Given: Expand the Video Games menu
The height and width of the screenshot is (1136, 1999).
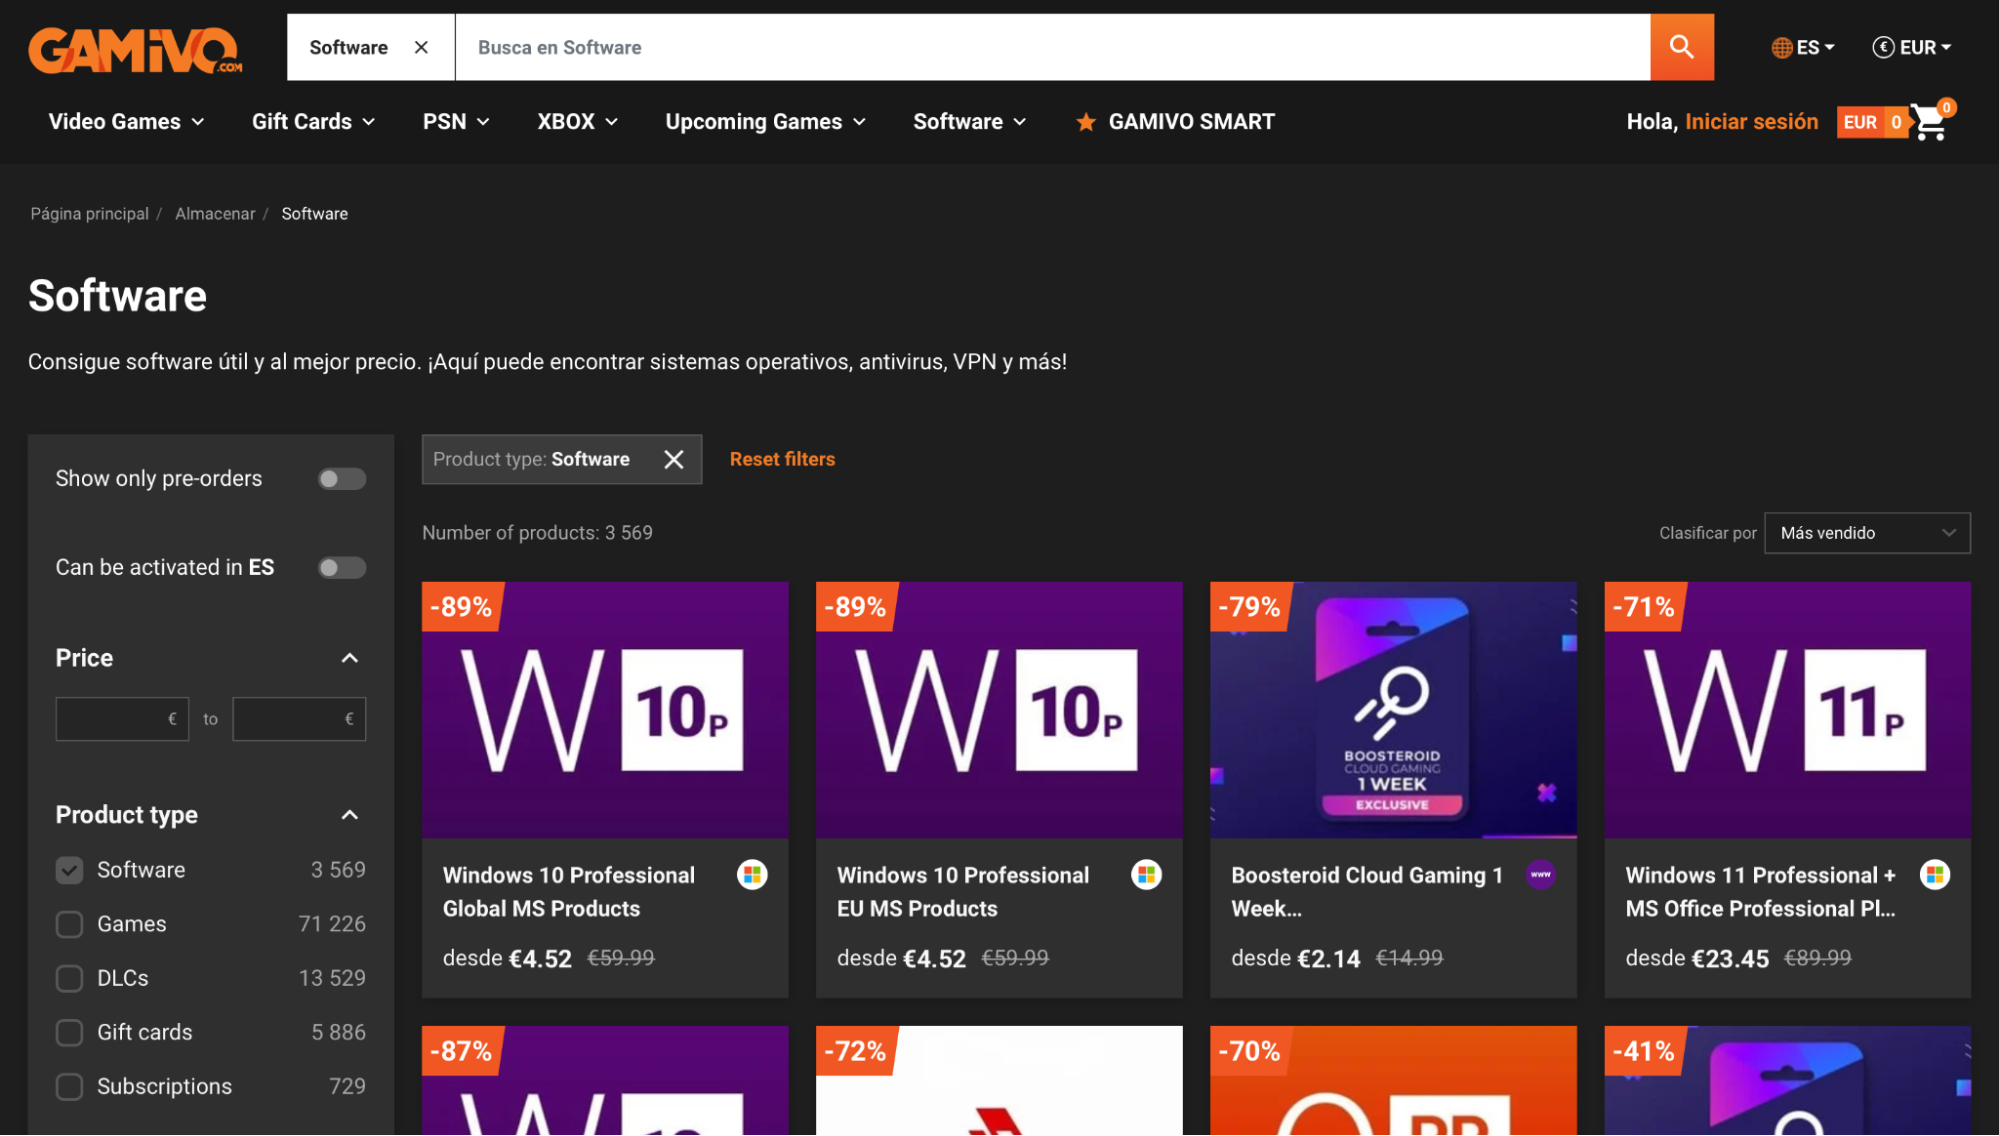Looking at the screenshot, I should tap(127, 122).
